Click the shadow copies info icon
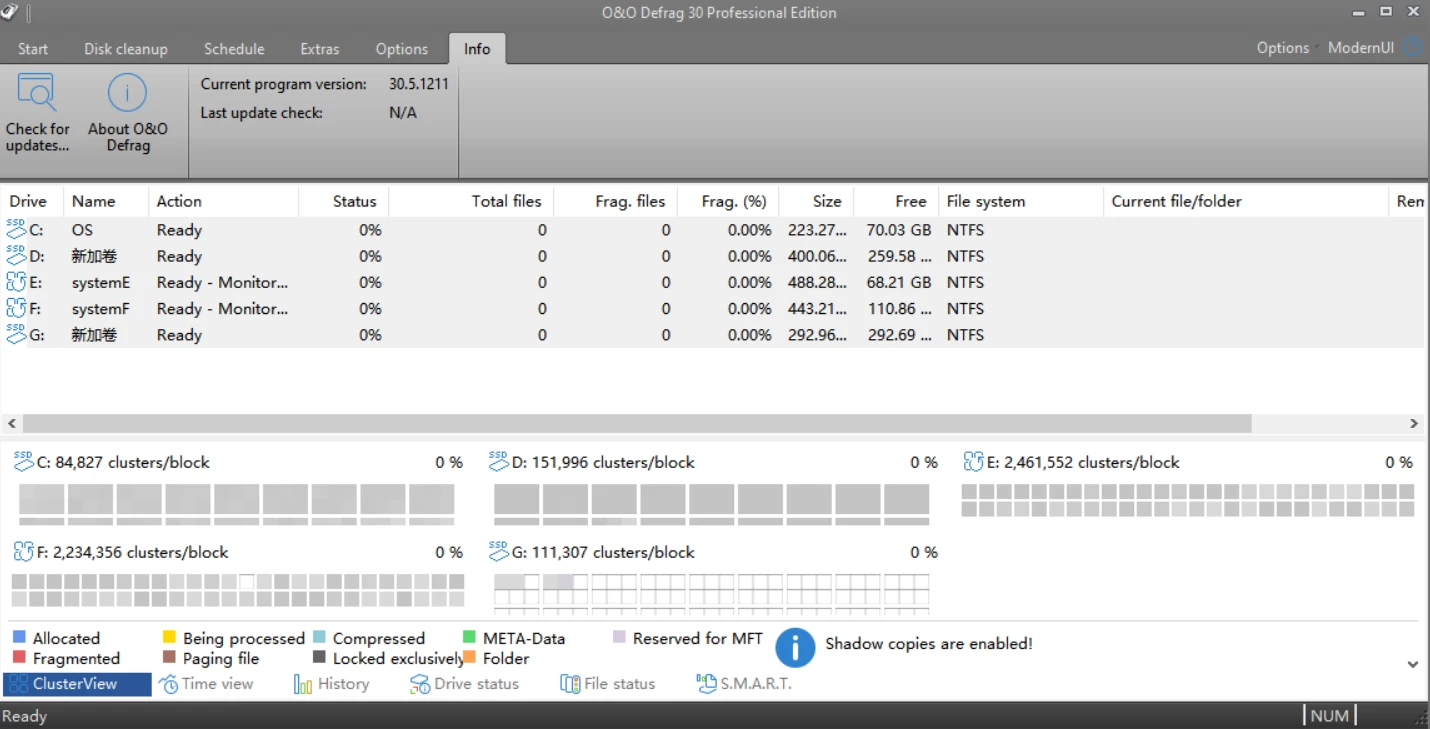1430x729 pixels. [795, 647]
